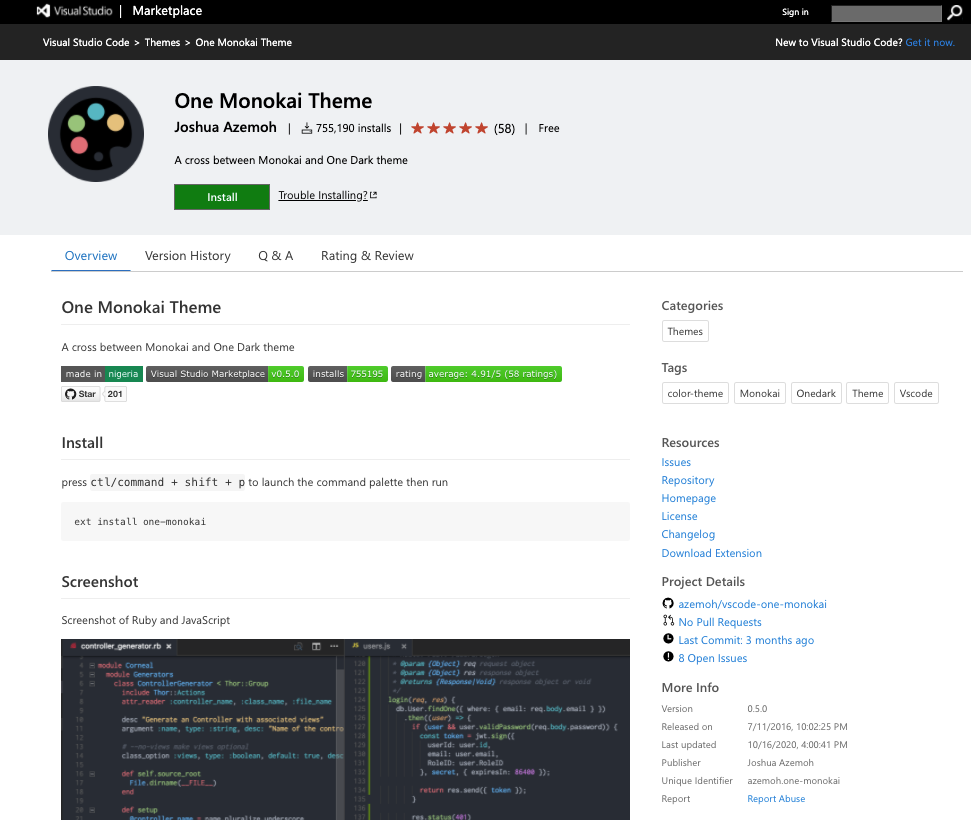971x820 pixels.
Task: Click the installs download icon
Action: tap(307, 128)
